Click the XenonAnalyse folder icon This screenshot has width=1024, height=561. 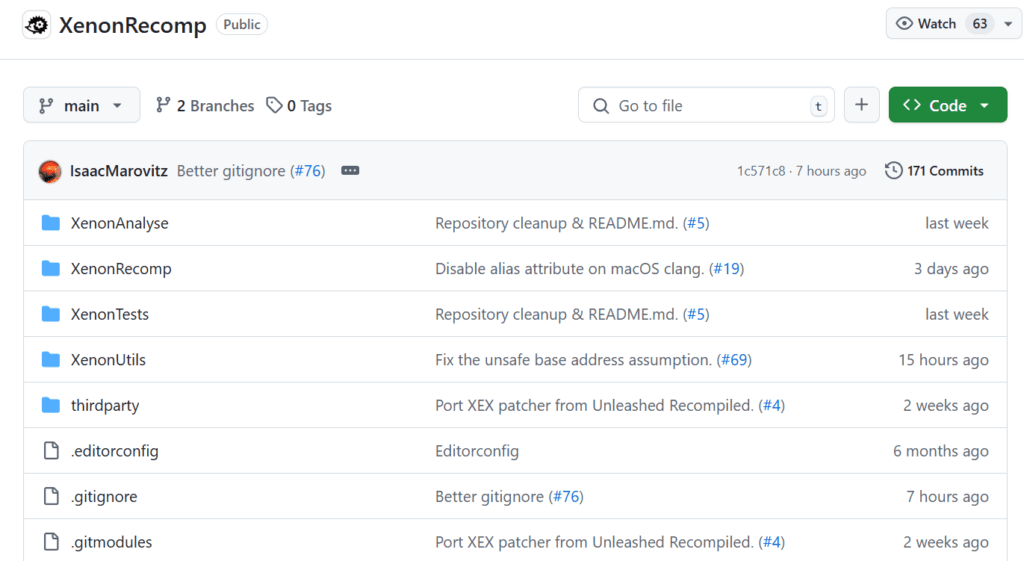click(x=51, y=223)
